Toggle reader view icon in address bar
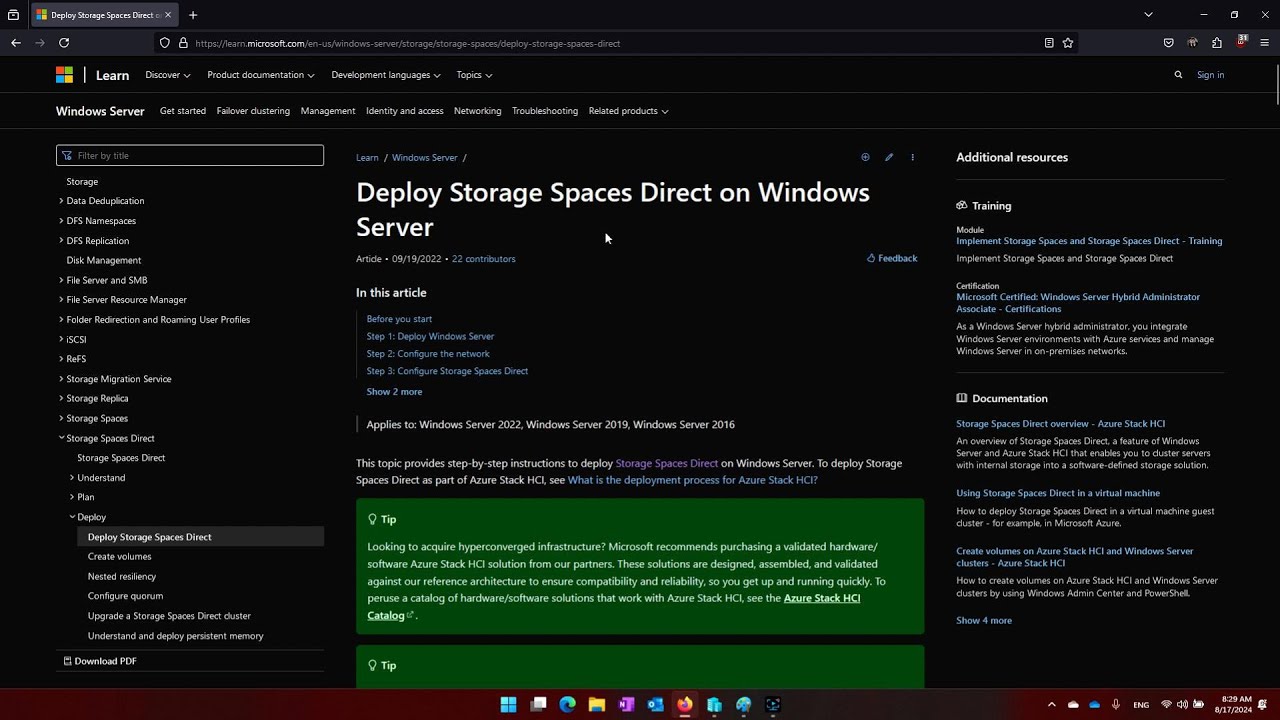1280x720 pixels. (1048, 43)
